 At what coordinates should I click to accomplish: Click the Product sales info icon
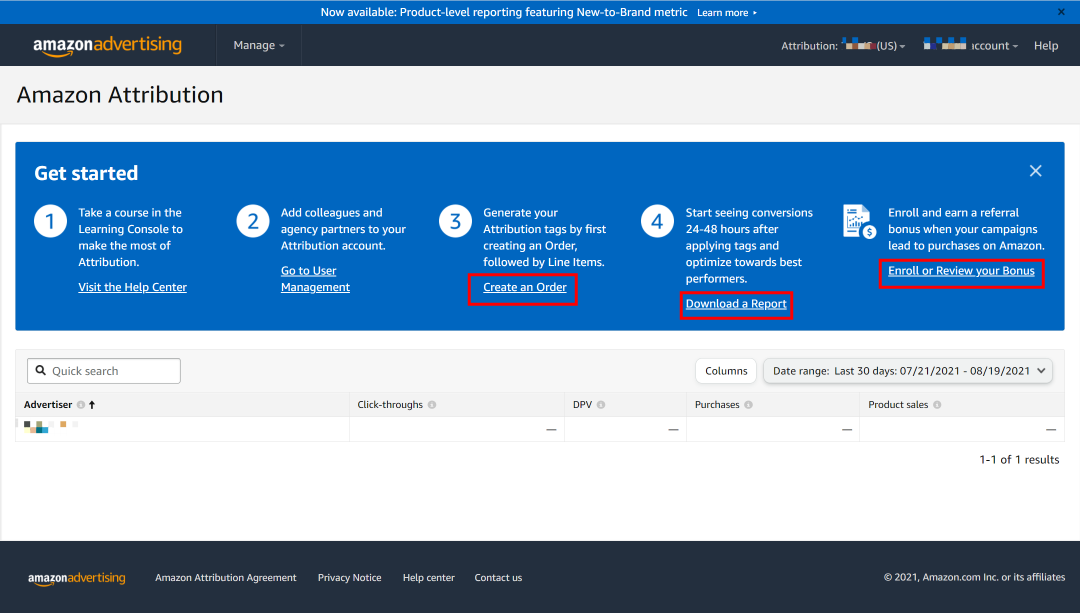coord(937,405)
